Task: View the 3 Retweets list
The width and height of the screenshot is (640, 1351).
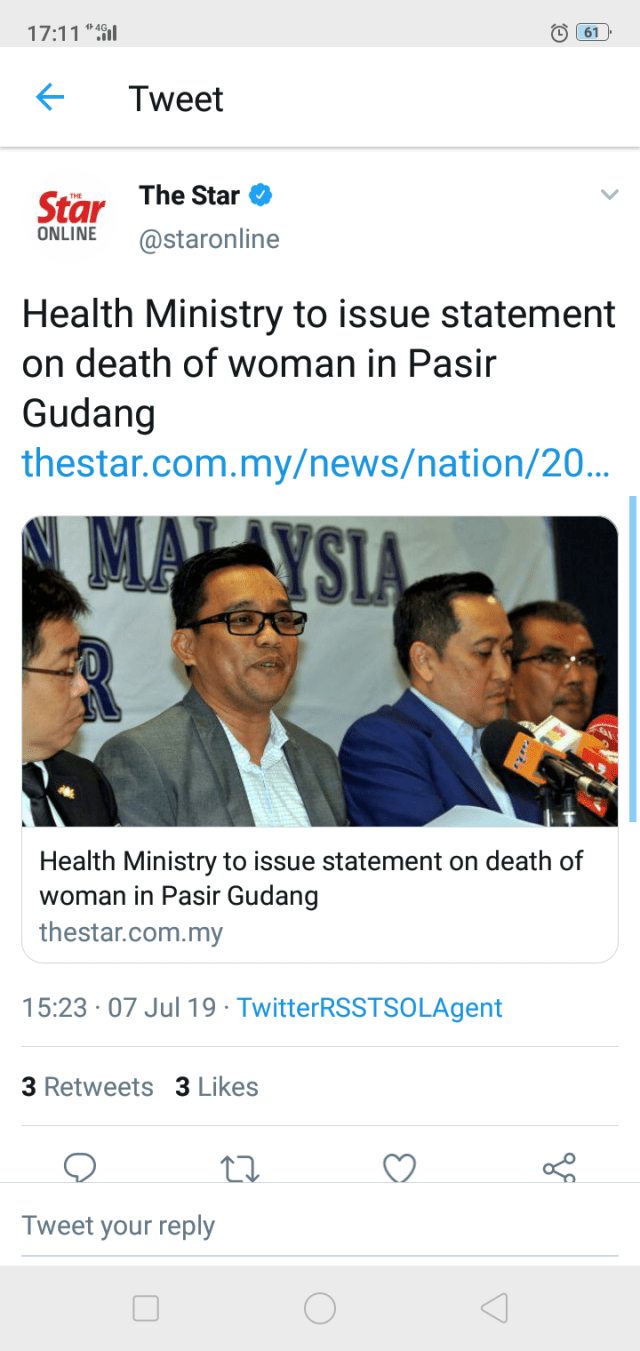Action: (88, 1087)
